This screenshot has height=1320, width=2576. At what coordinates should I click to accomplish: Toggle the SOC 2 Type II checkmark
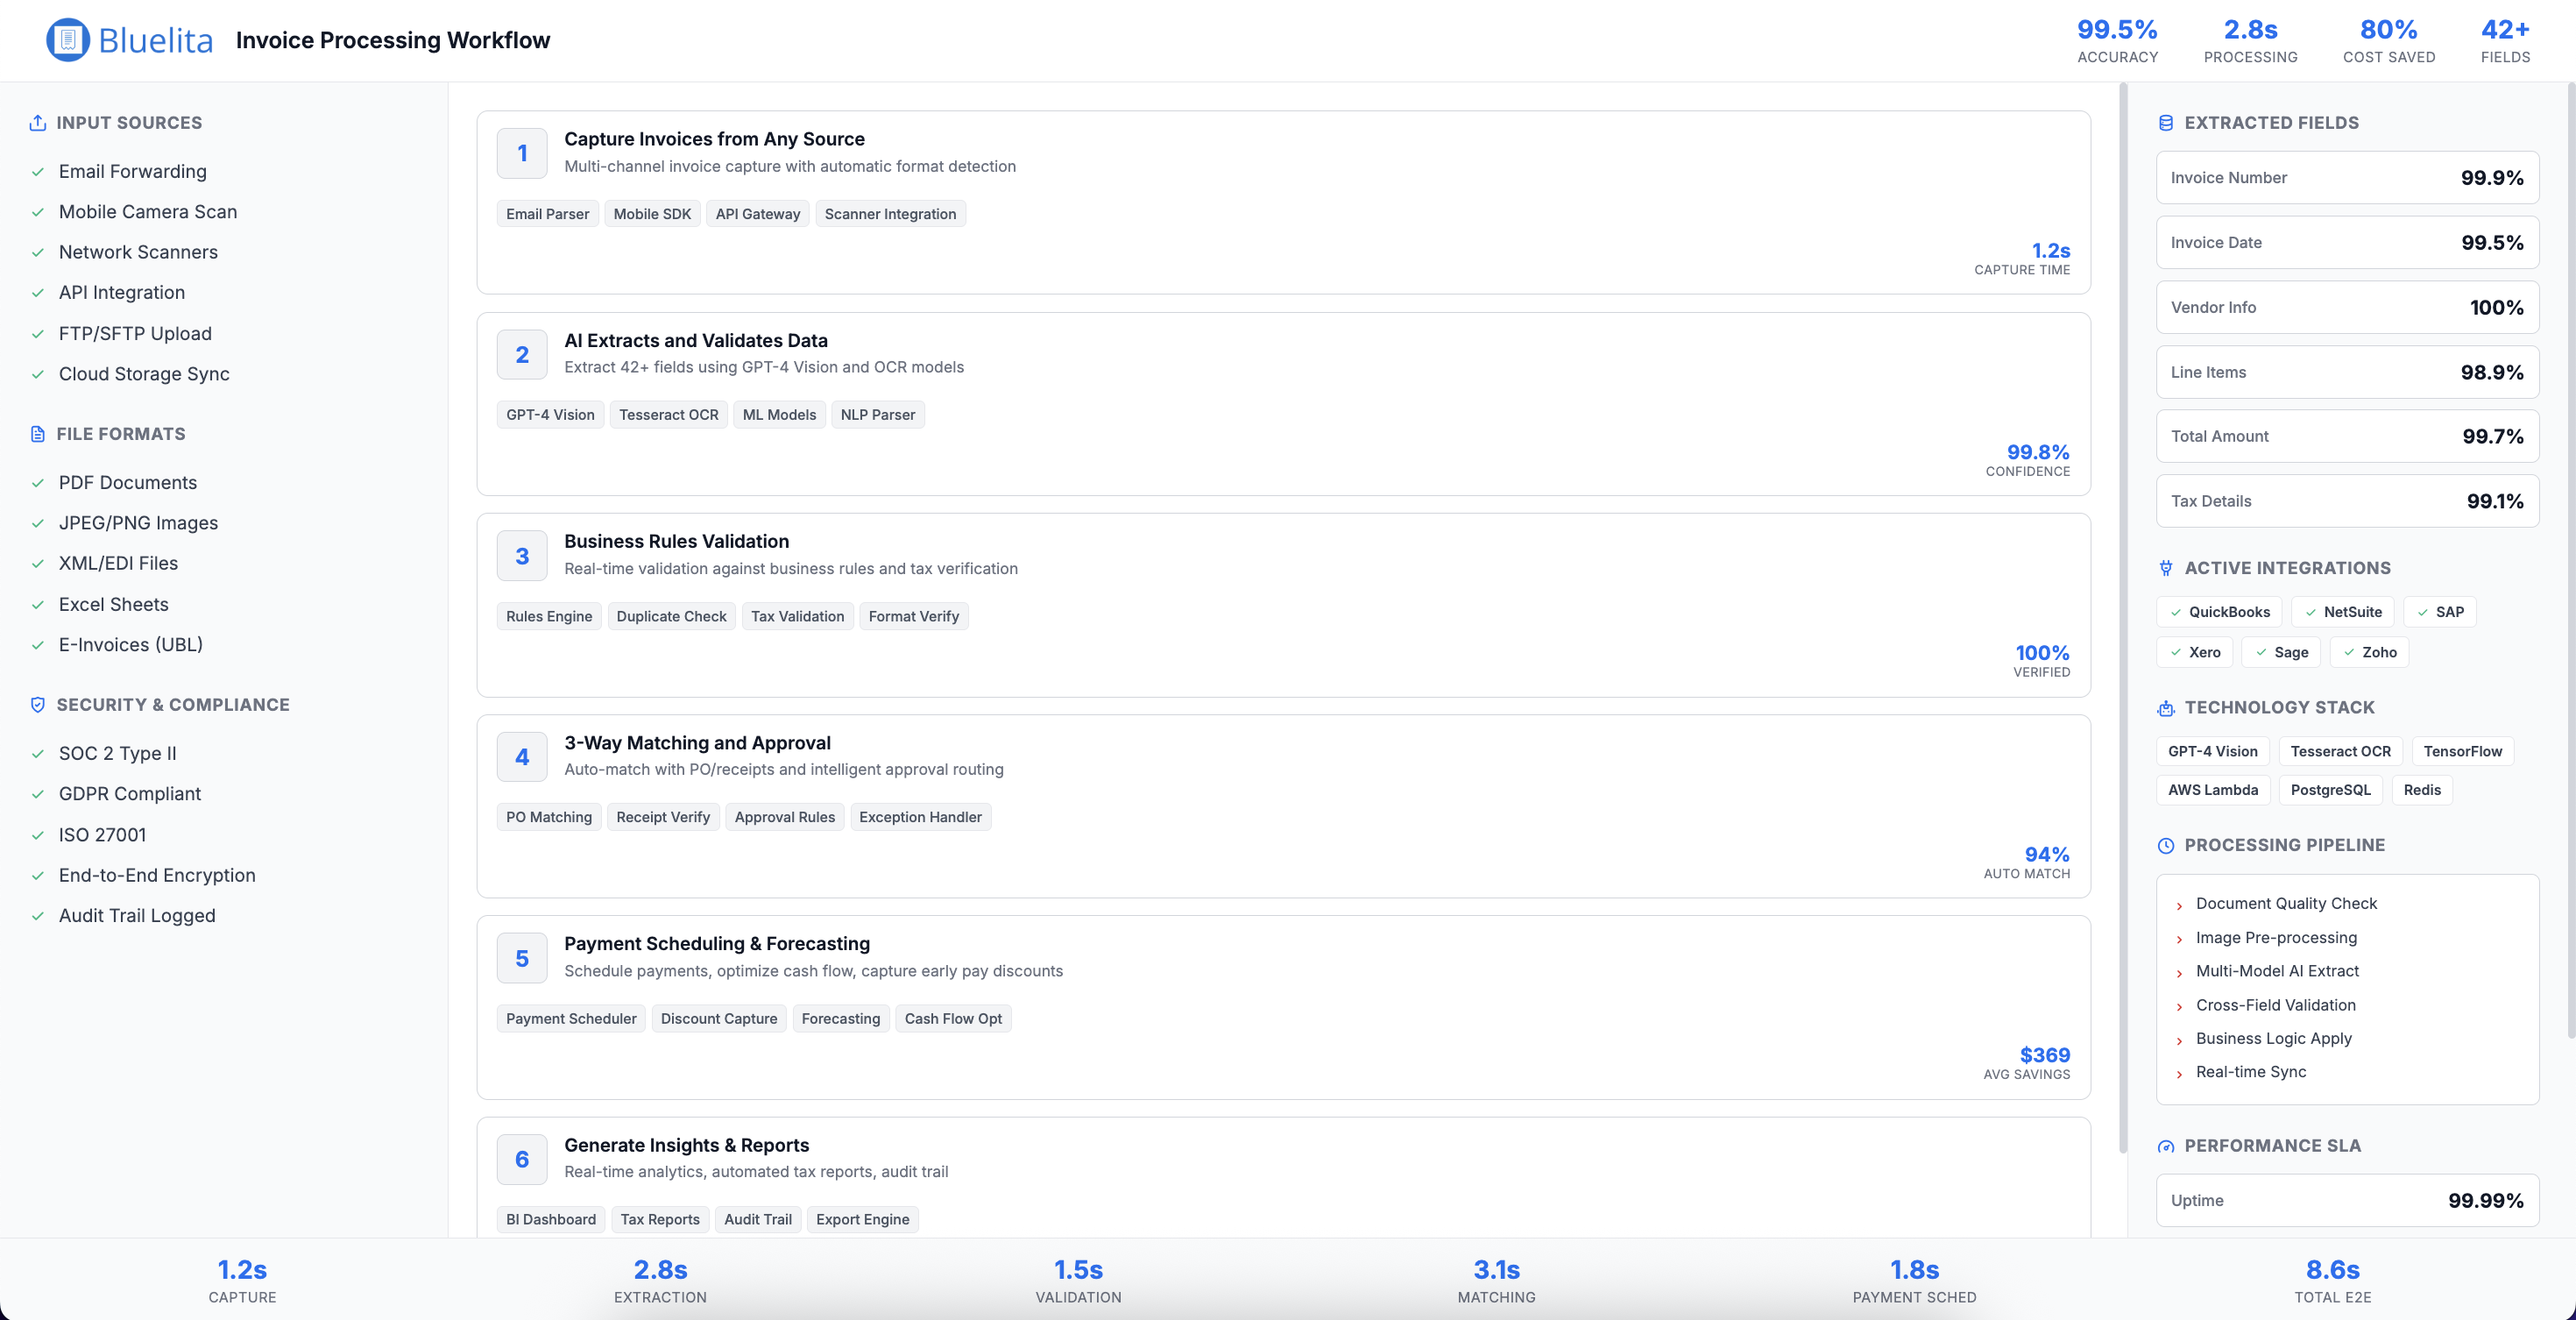[38, 754]
